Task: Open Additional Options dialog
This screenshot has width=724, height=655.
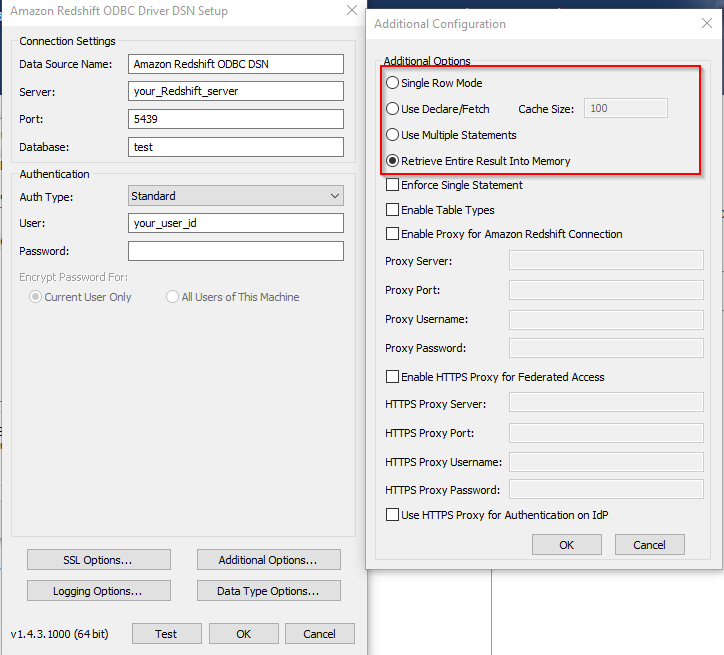Action: click(269, 559)
